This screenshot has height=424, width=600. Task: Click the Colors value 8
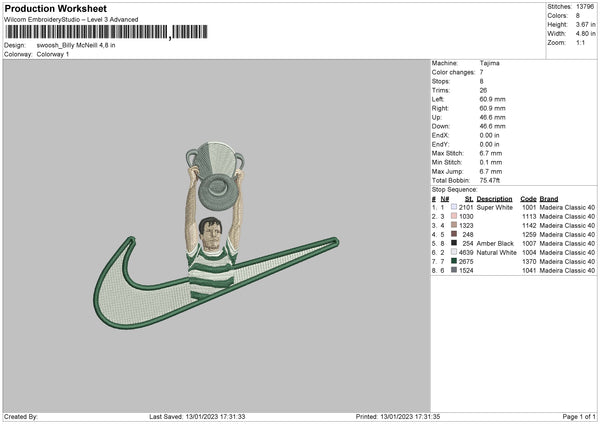[578, 16]
